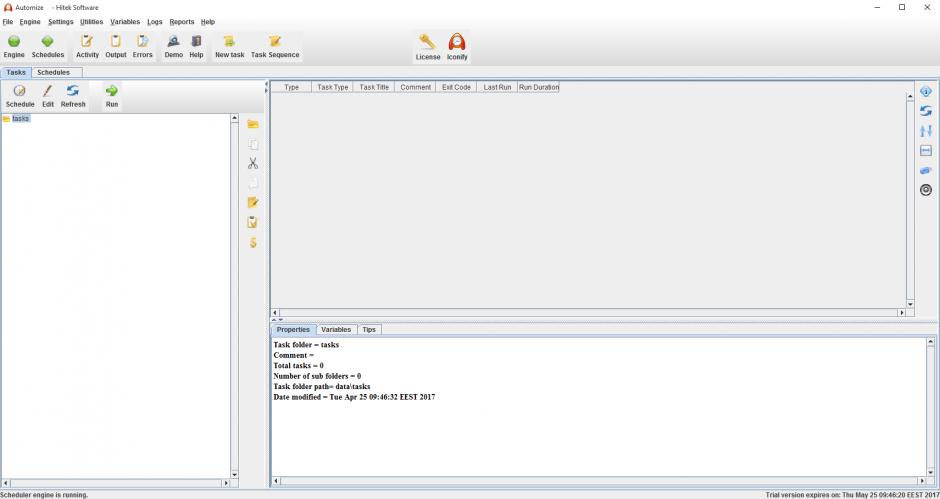Sort by the Task Type column header

pos(333,87)
